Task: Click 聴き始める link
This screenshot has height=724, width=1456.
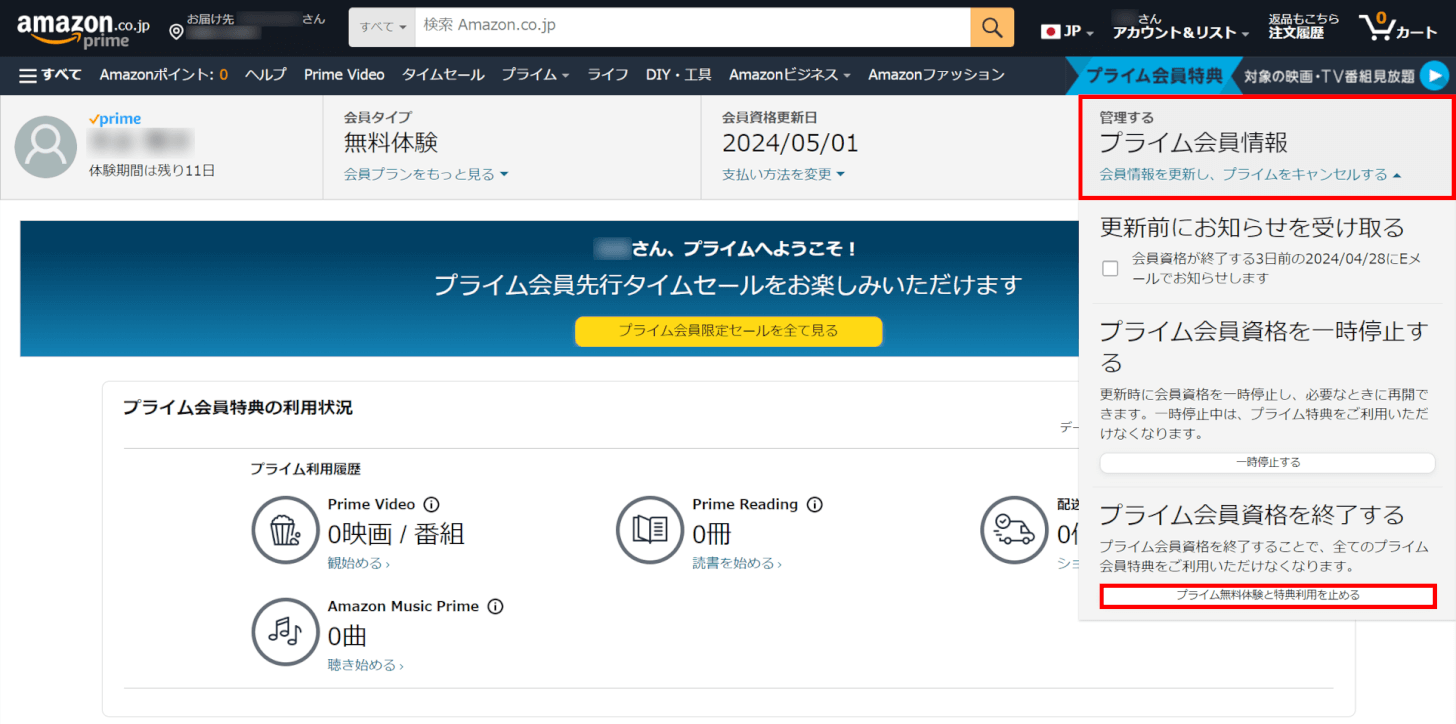Action: (x=365, y=666)
